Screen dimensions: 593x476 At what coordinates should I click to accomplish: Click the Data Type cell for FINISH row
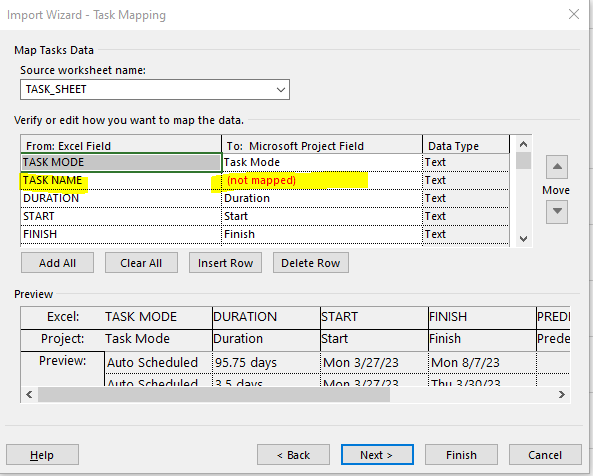tap(466, 234)
